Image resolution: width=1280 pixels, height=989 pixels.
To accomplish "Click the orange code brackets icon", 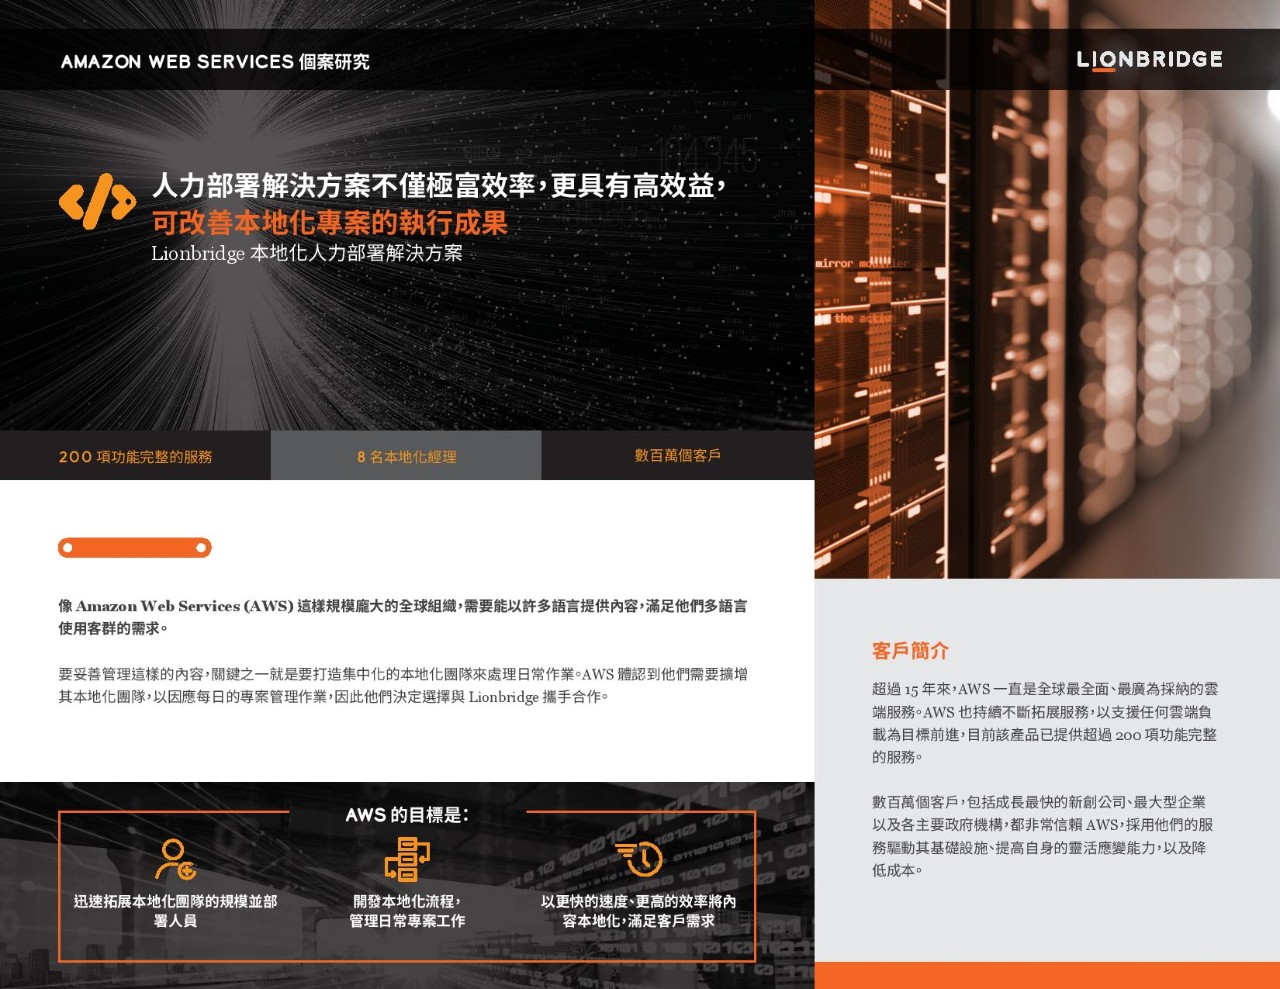I will (97, 201).
